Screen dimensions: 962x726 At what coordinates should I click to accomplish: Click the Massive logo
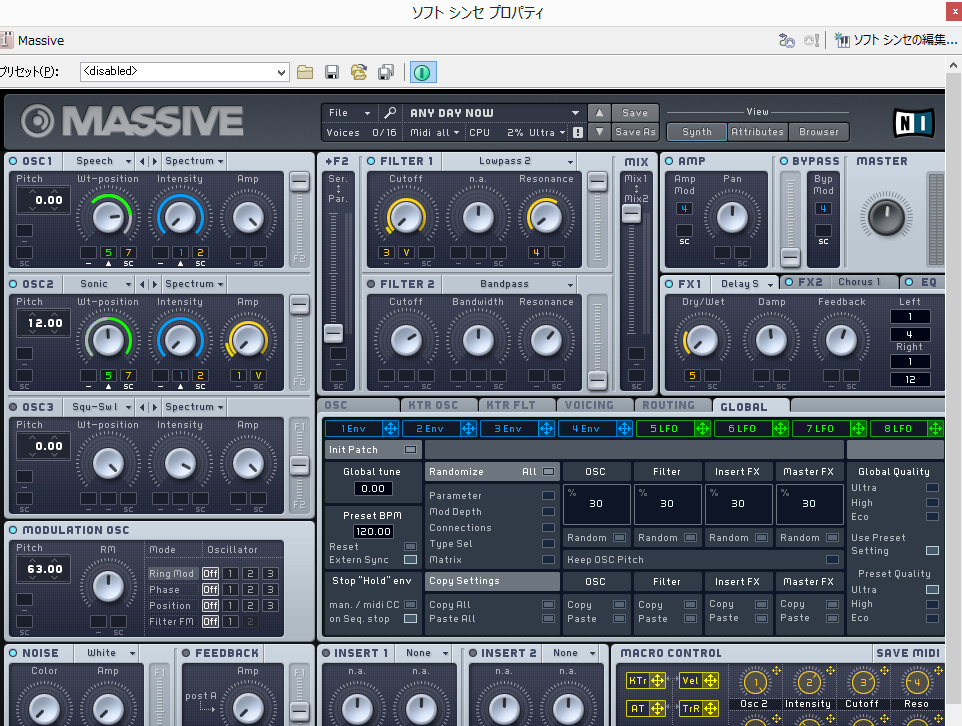(132, 121)
